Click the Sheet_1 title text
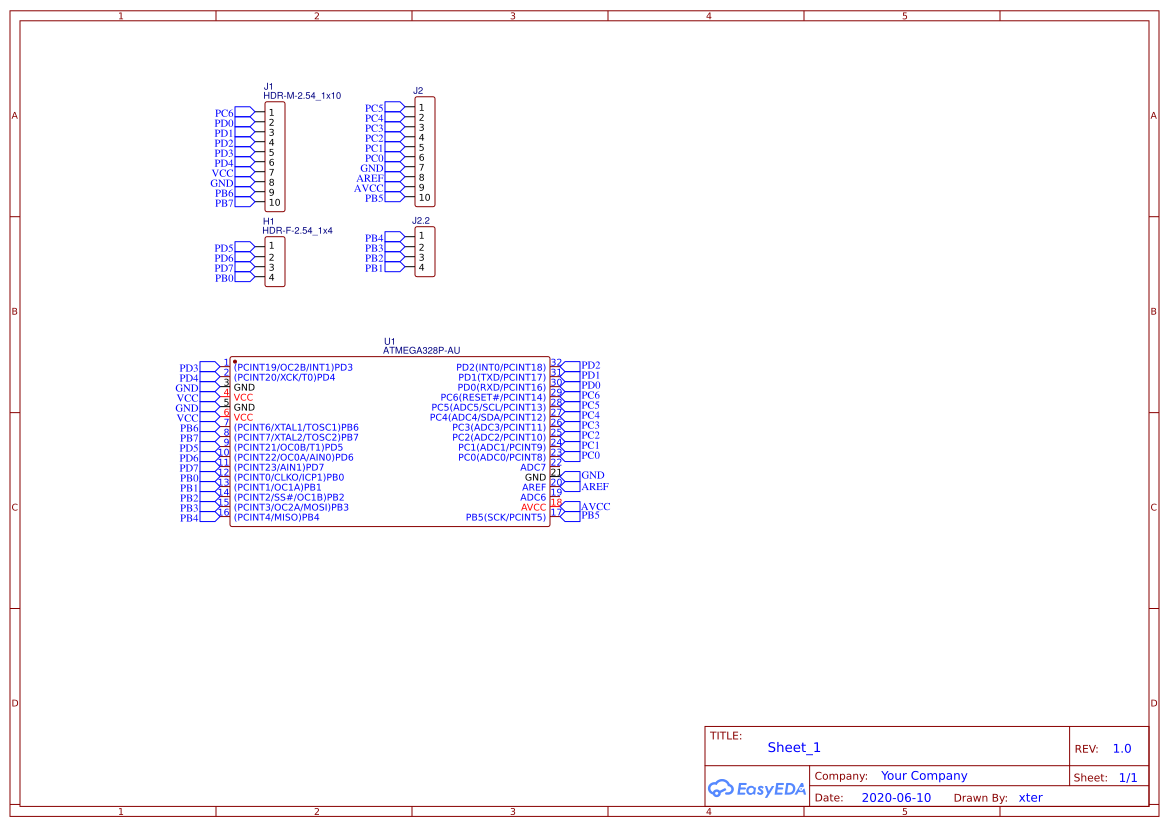The height and width of the screenshot is (827, 1169). point(793,747)
